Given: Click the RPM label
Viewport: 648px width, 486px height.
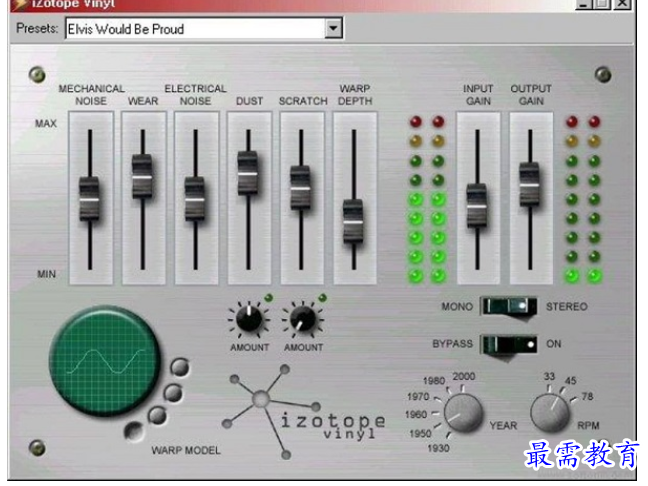Looking at the screenshot, I should tap(588, 426).
